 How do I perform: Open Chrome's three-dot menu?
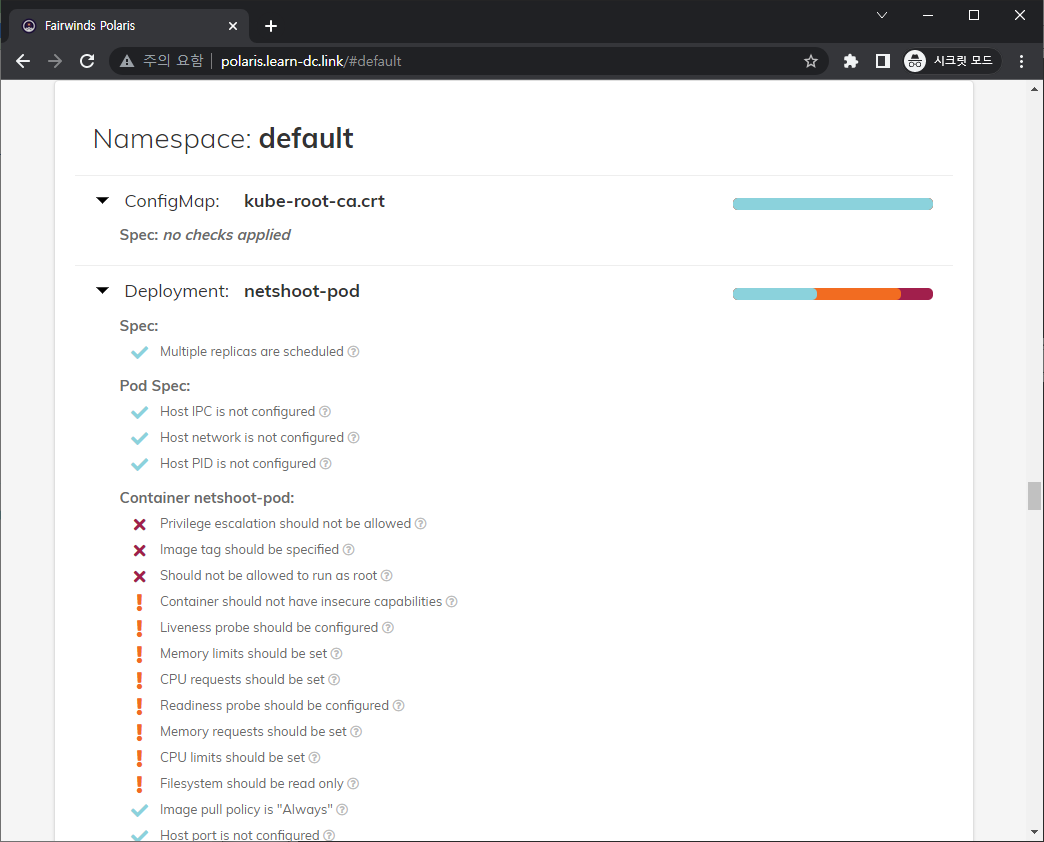coord(1021,61)
